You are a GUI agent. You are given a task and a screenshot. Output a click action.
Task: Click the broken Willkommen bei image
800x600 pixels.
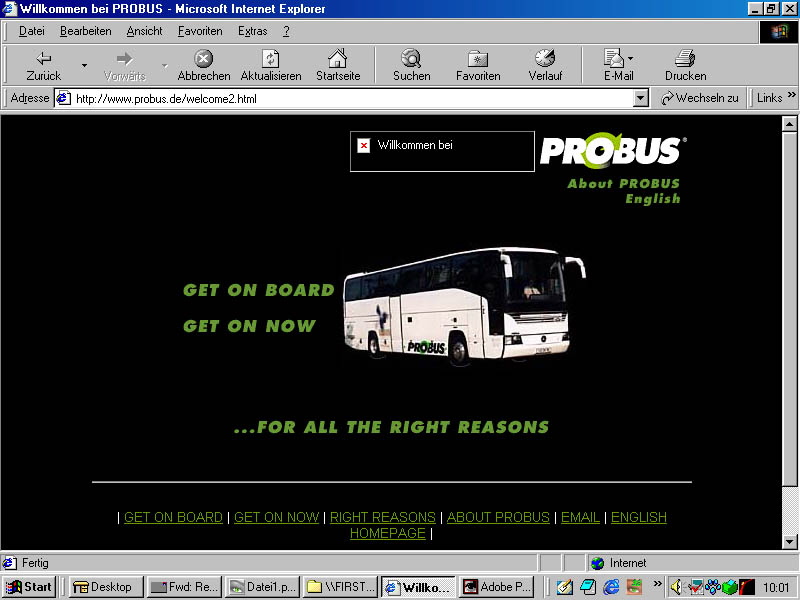(x=442, y=152)
